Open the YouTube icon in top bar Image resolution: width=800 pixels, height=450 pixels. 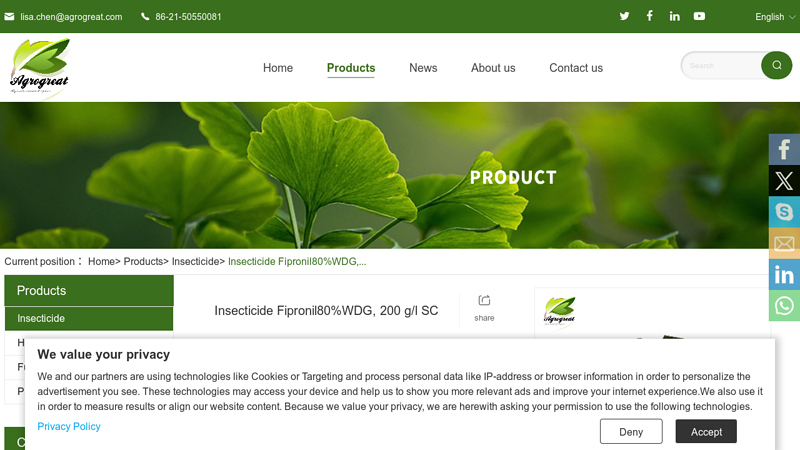click(x=699, y=16)
